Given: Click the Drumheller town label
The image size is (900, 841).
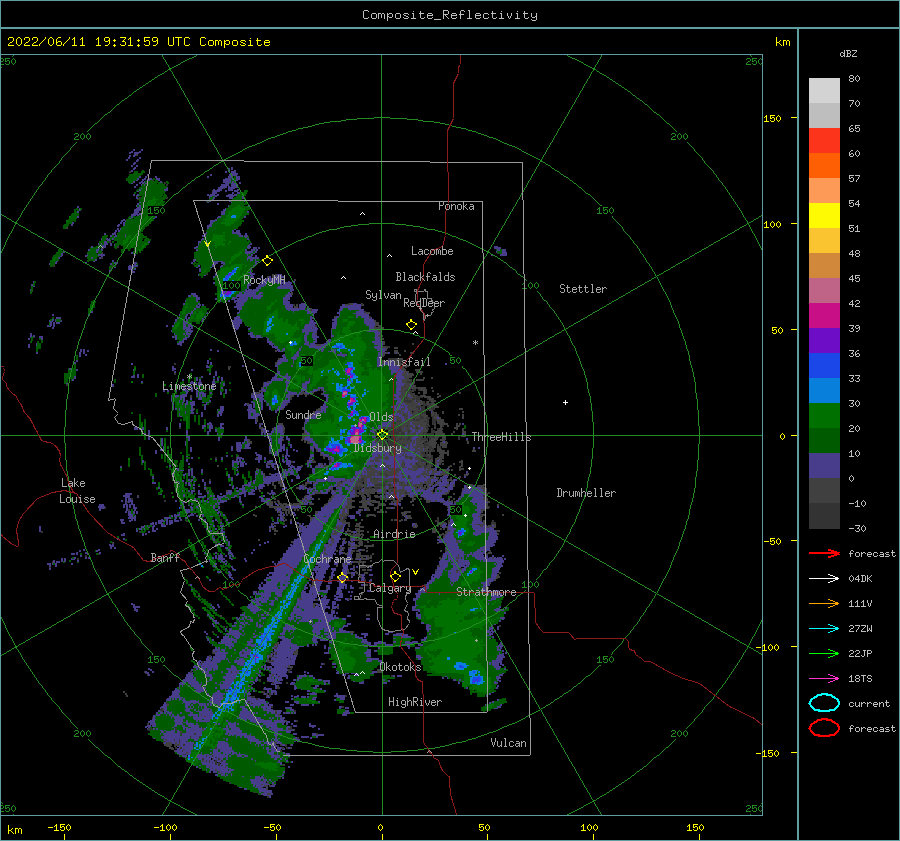Looking at the screenshot, I should coord(585,493).
